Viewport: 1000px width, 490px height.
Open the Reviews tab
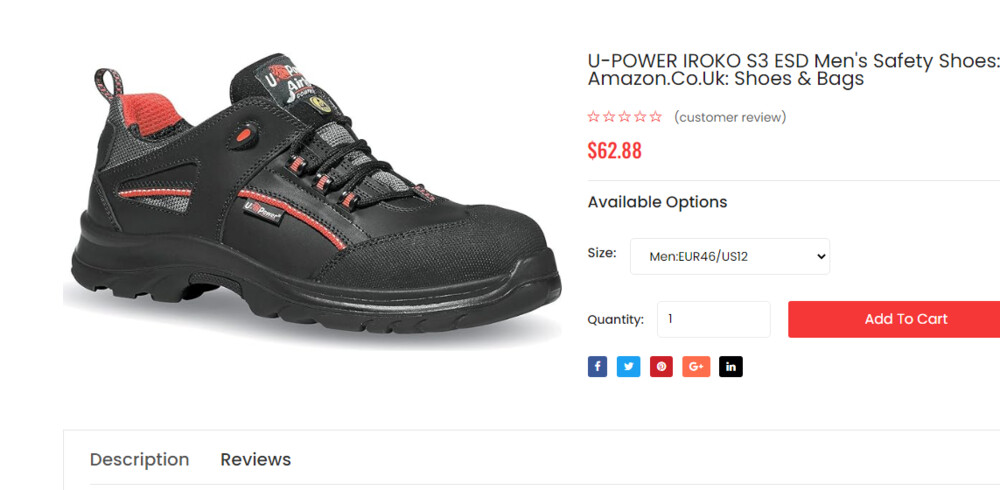pyautogui.click(x=256, y=459)
